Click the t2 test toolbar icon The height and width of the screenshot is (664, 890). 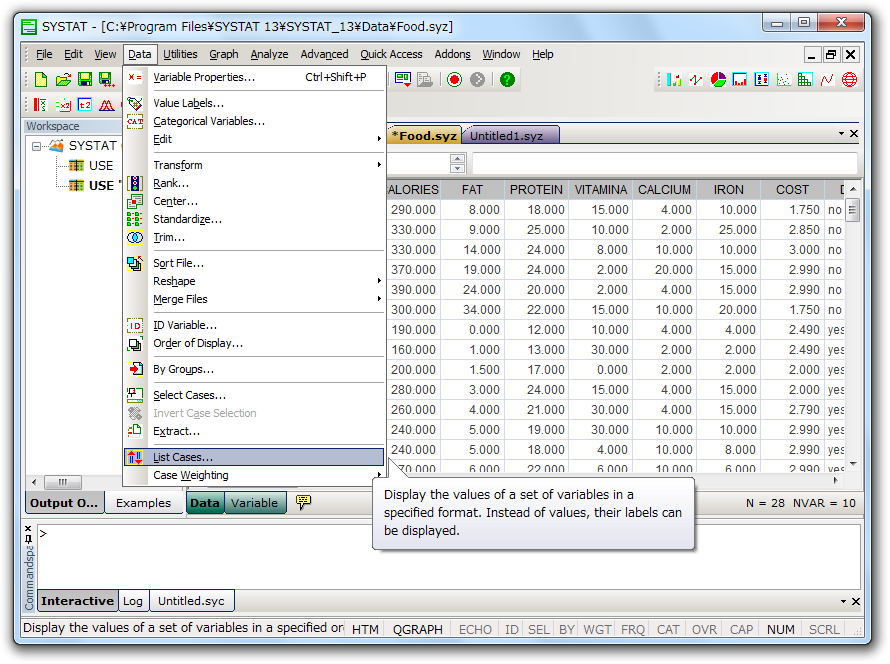click(x=85, y=105)
